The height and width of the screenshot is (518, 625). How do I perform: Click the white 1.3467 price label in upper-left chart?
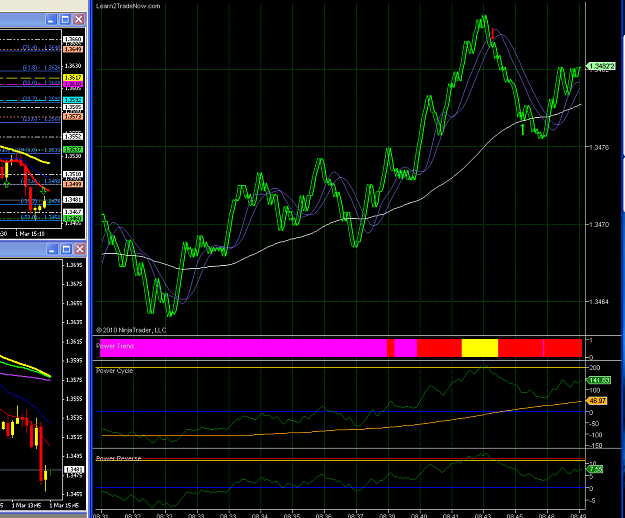(73, 212)
